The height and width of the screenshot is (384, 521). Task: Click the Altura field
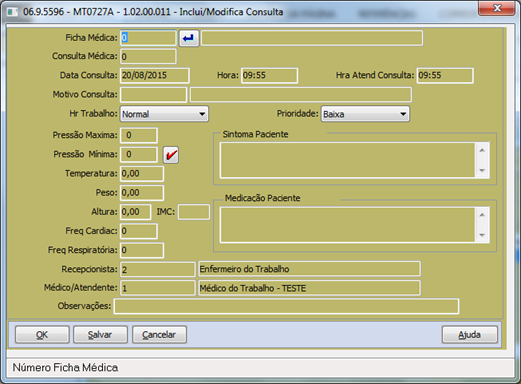tap(136, 212)
